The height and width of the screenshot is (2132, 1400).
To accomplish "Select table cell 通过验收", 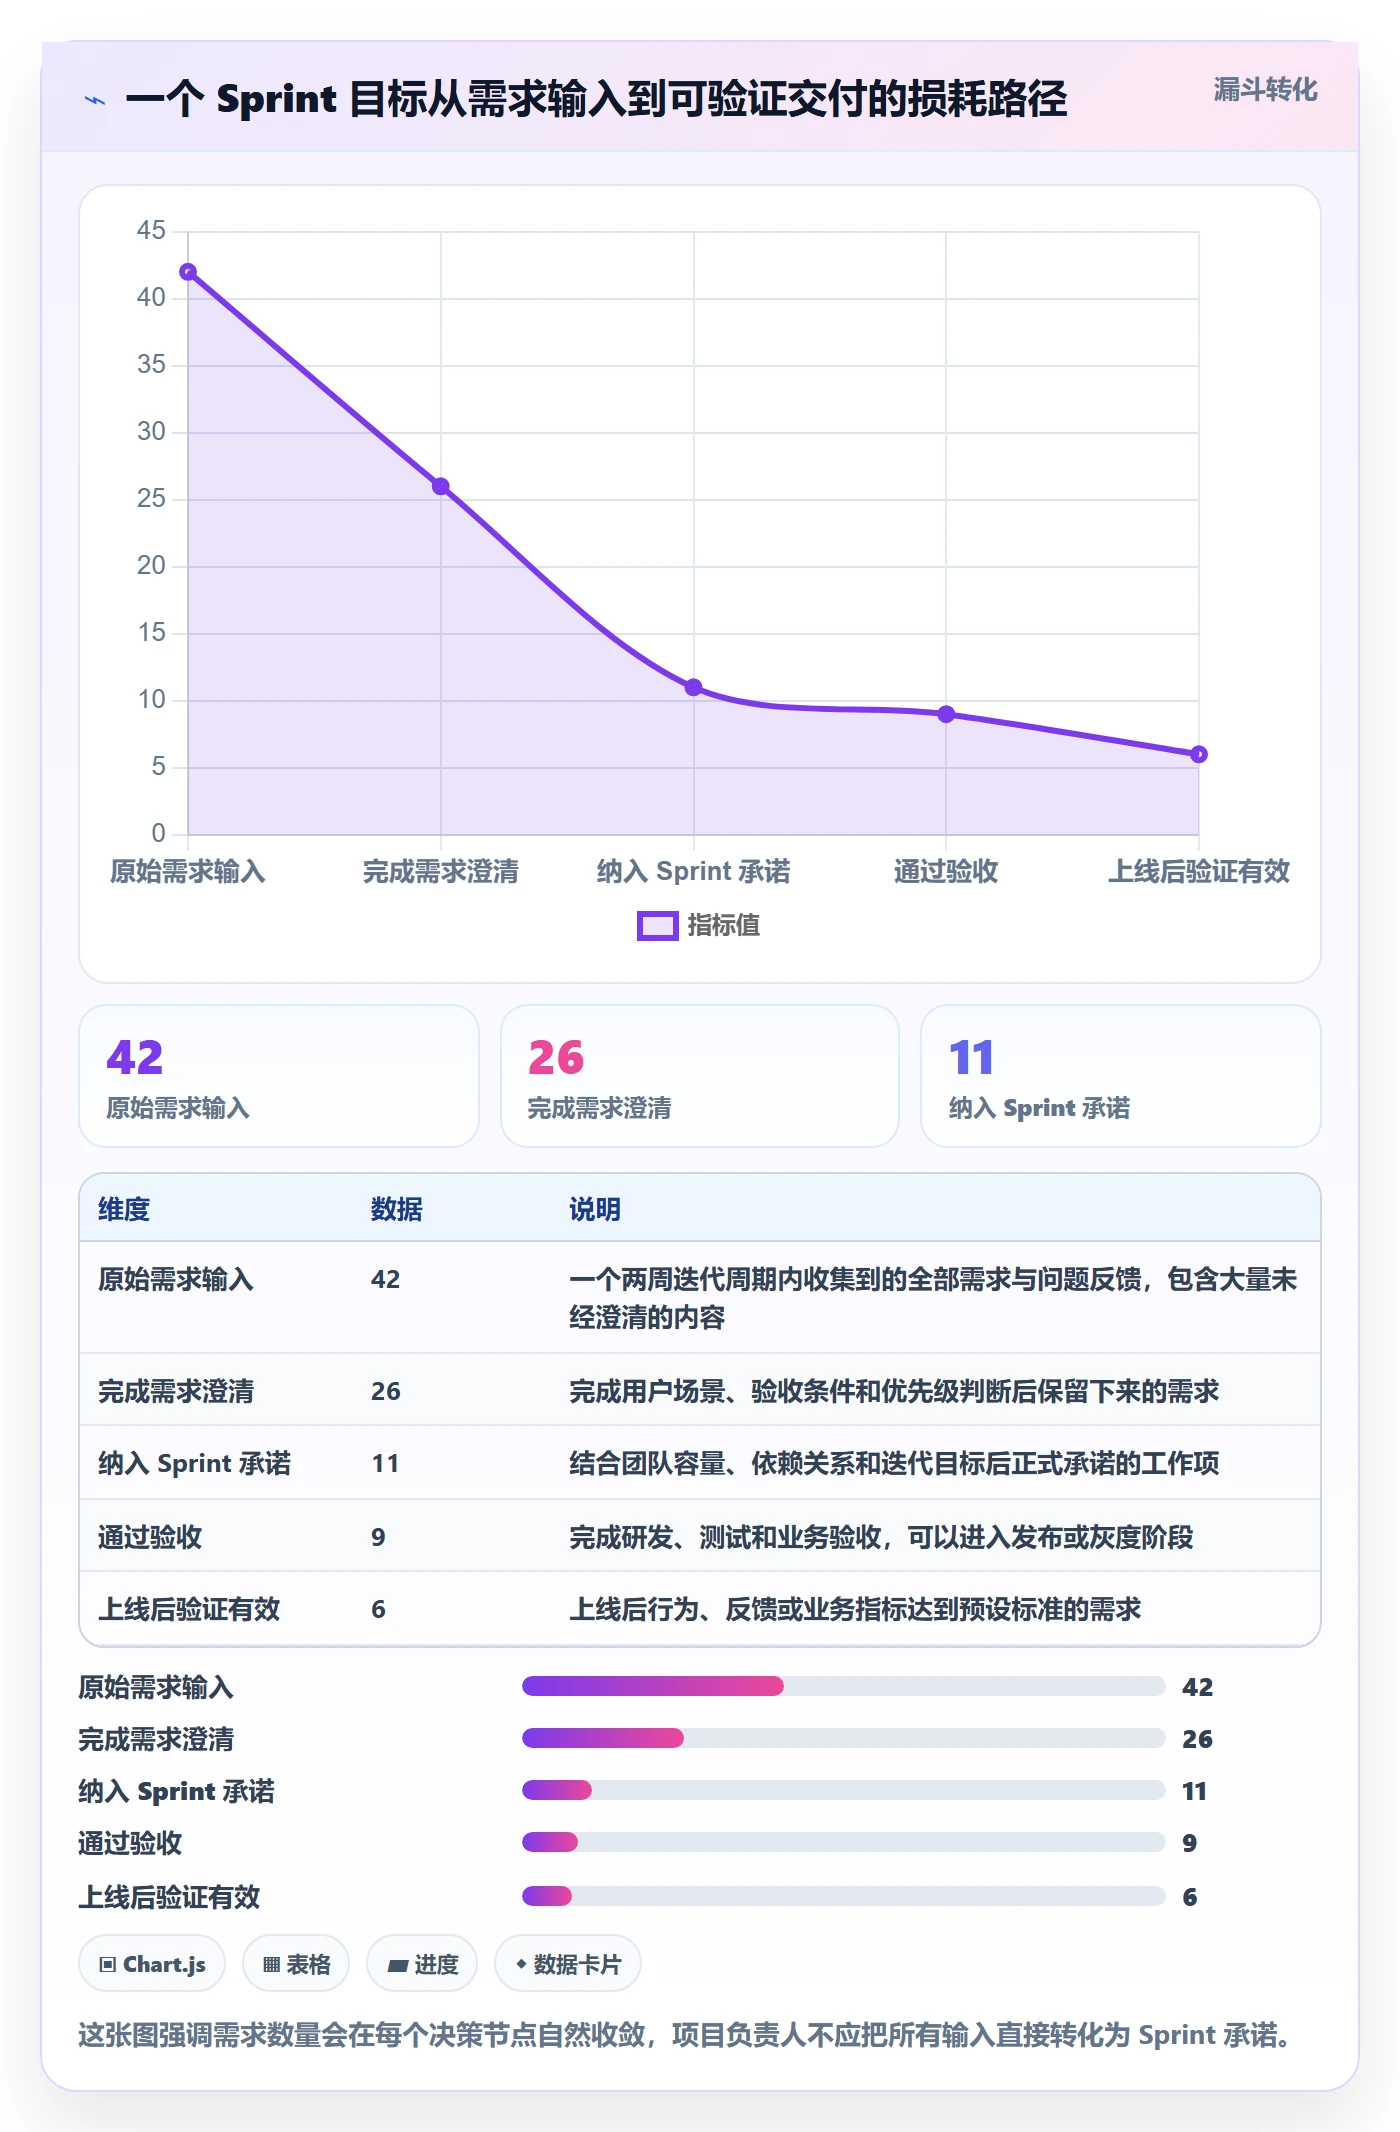I will [150, 1537].
